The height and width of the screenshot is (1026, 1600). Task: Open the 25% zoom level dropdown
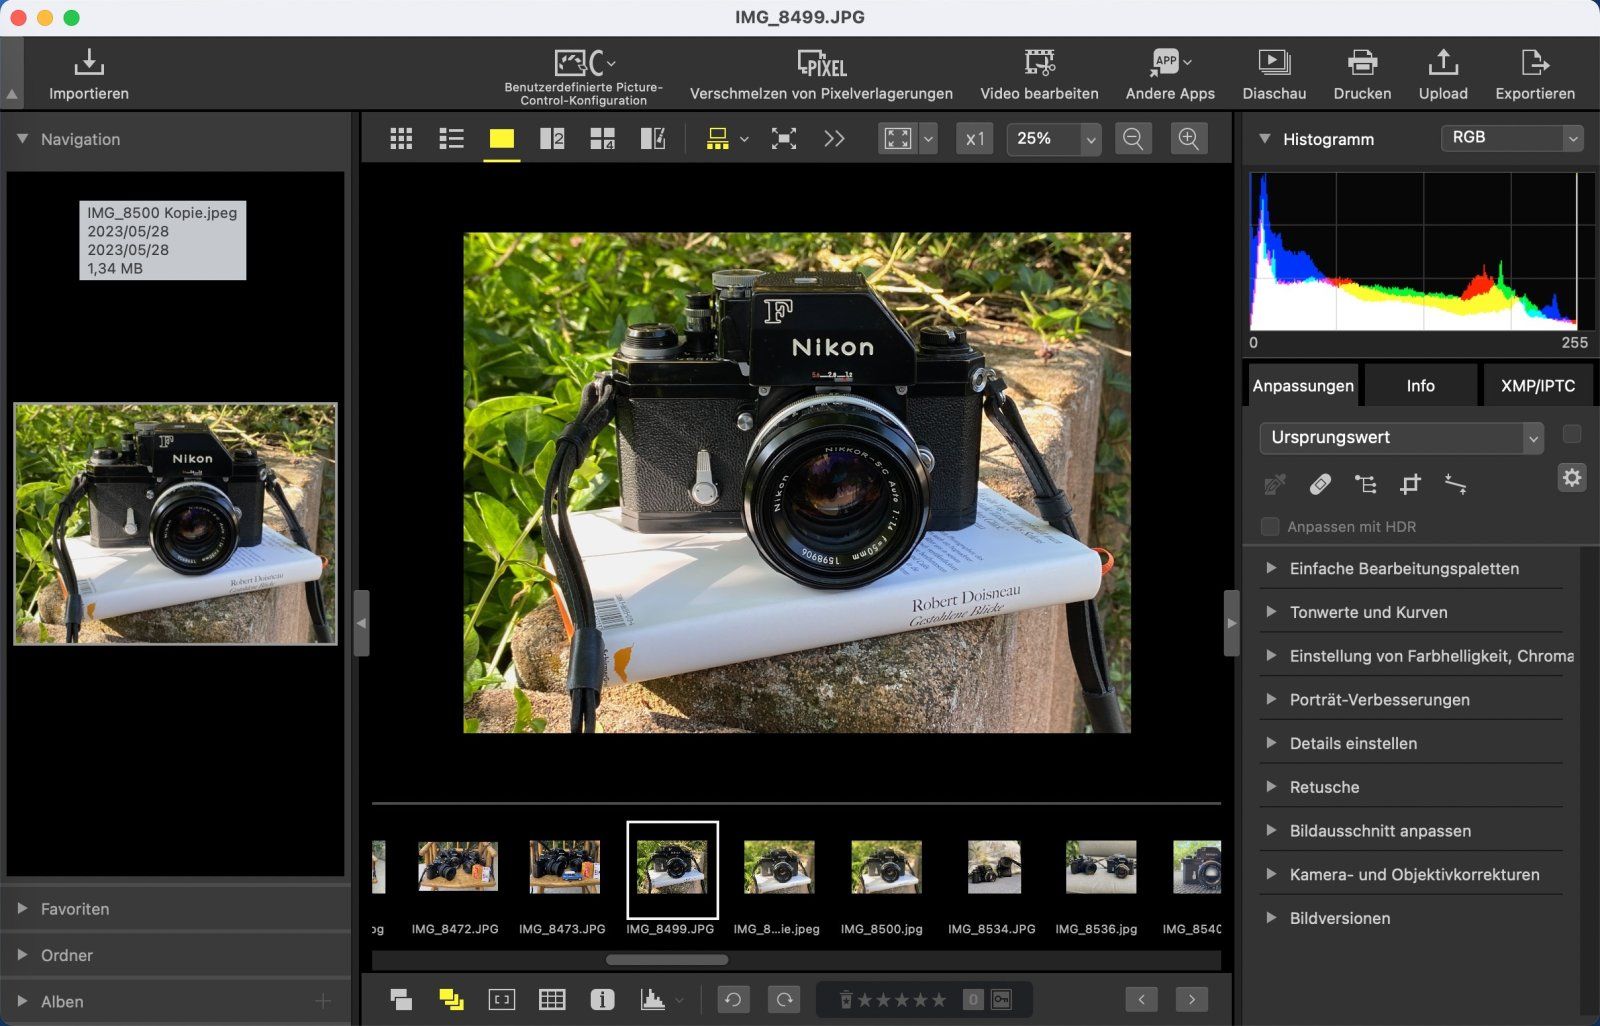tap(1090, 139)
